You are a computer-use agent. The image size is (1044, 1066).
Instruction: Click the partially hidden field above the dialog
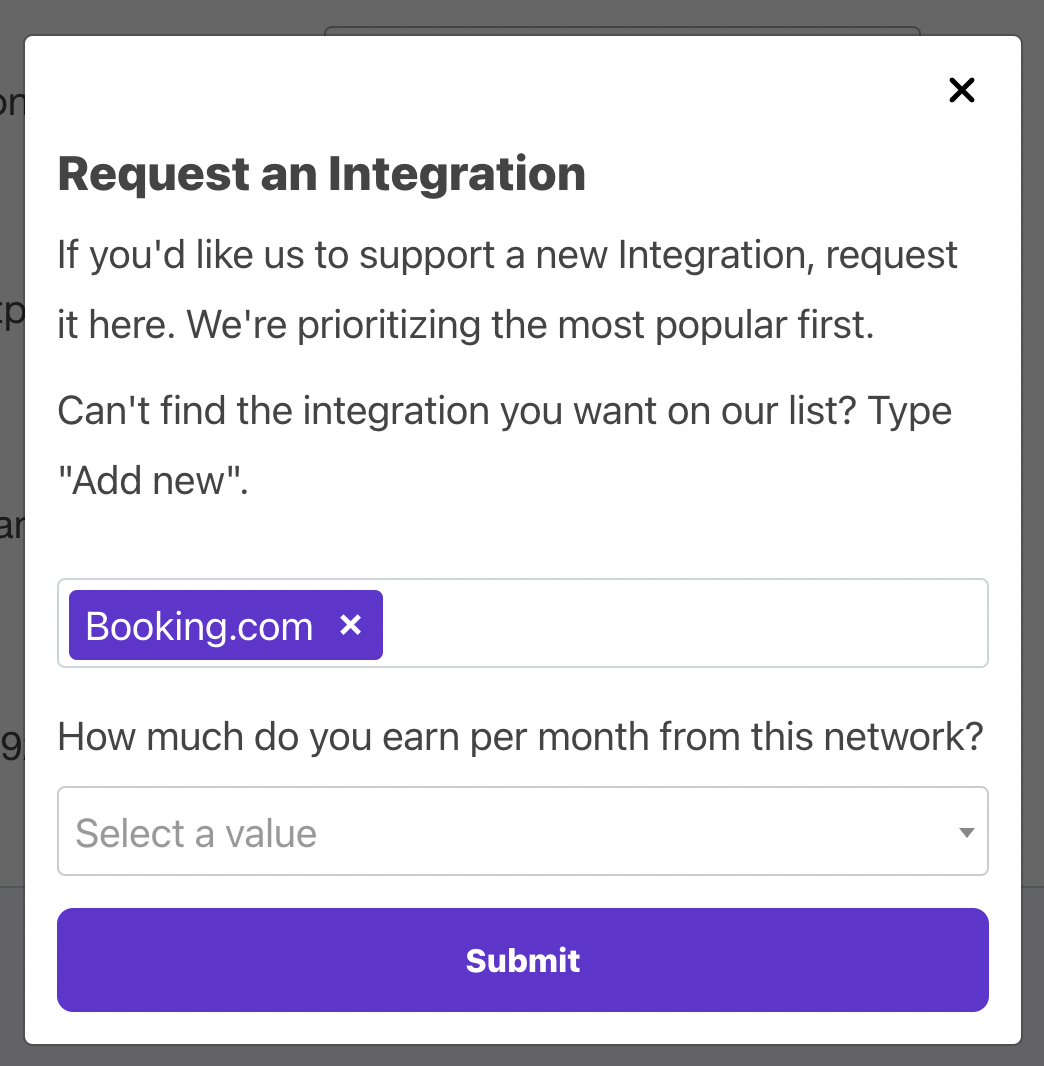click(x=622, y=31)
